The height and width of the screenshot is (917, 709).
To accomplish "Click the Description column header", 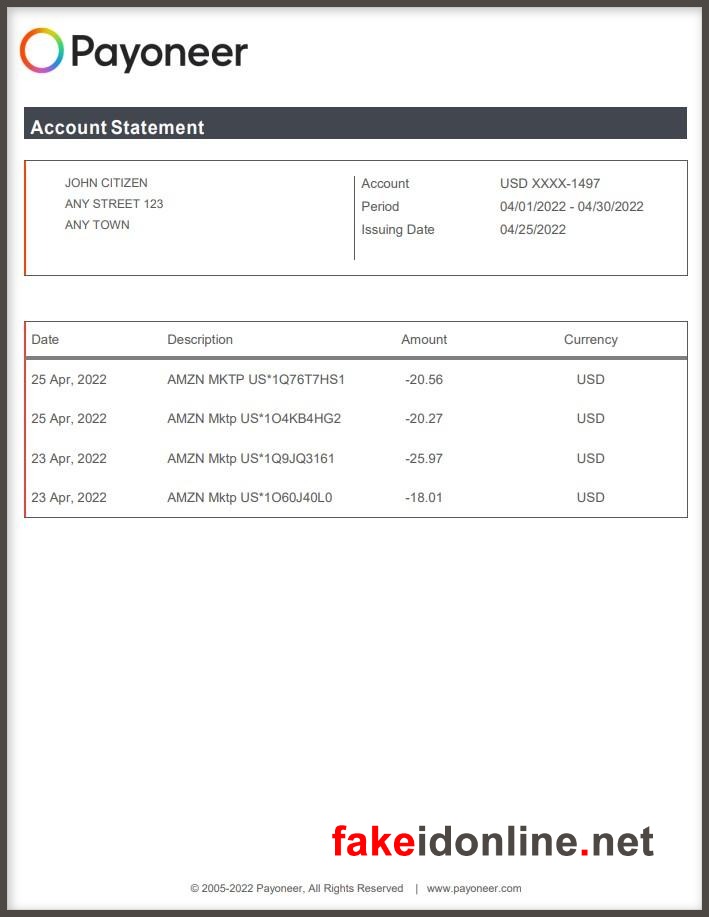I will (200, 339).
